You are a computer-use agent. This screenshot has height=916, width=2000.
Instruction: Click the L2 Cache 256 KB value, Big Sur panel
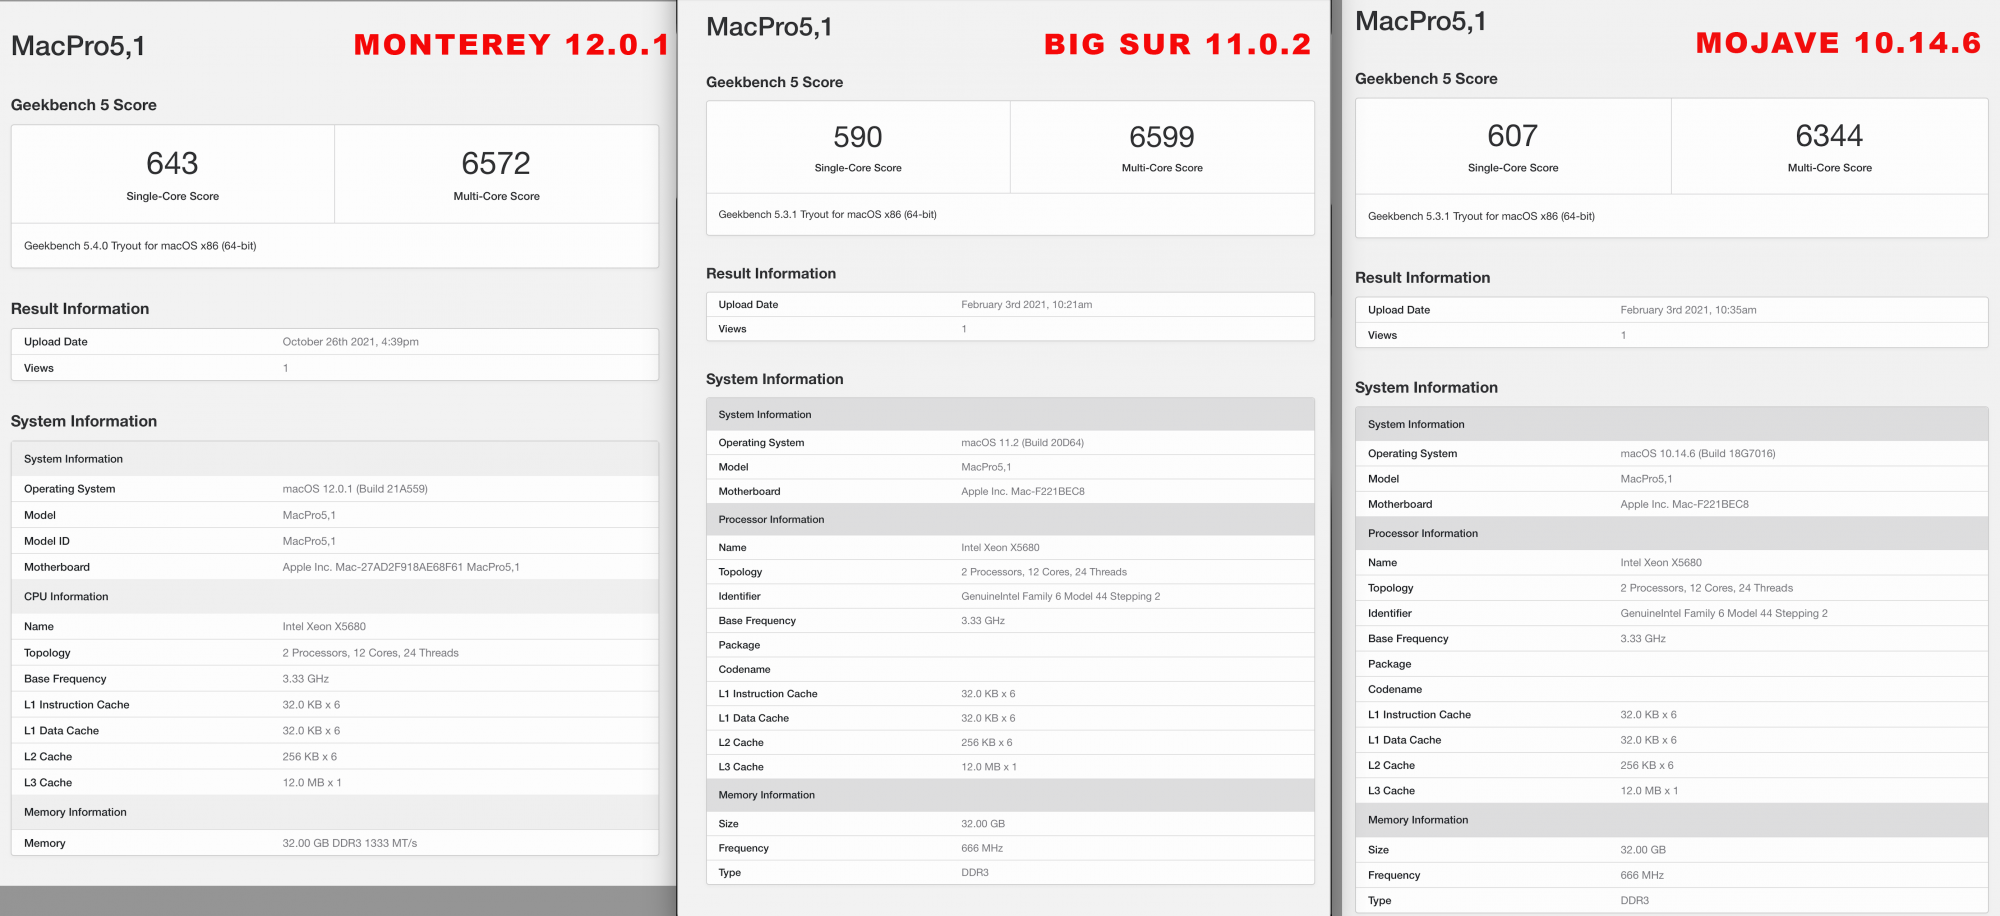click(x=987, y=743)
